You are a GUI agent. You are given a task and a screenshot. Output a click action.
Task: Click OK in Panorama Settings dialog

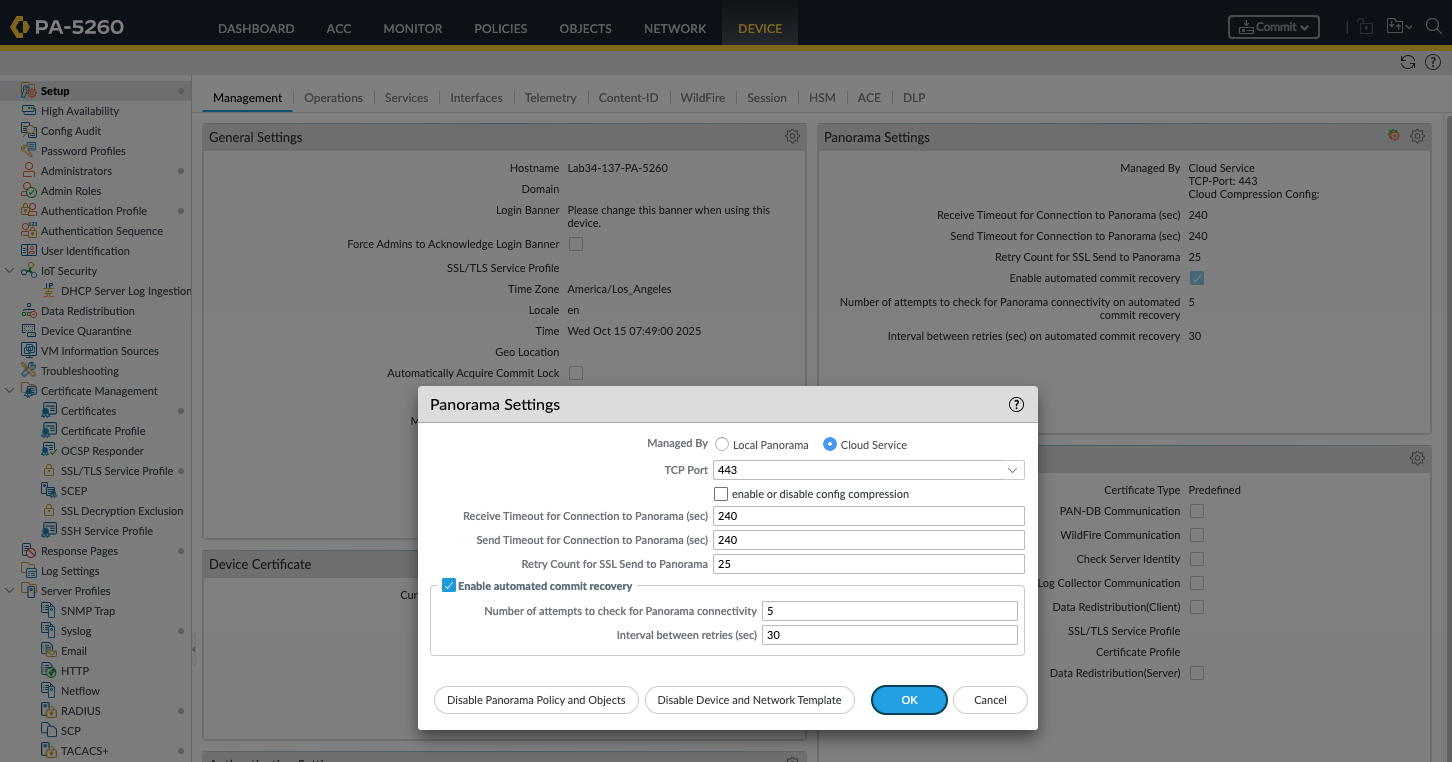pos(909,700)
